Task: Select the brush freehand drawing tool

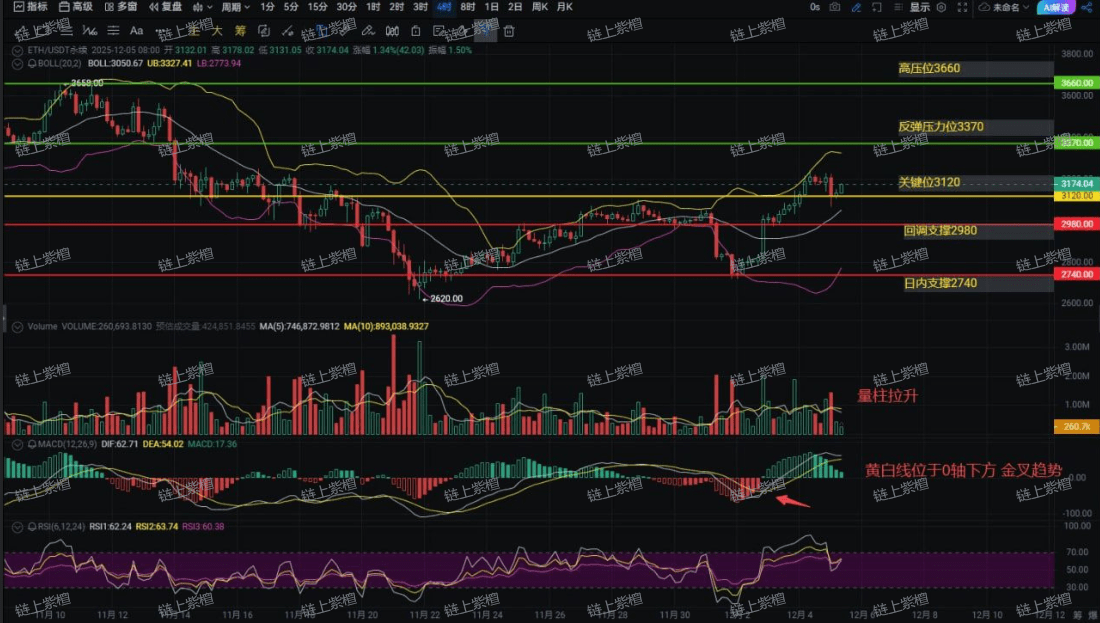Action: point(368,31)
